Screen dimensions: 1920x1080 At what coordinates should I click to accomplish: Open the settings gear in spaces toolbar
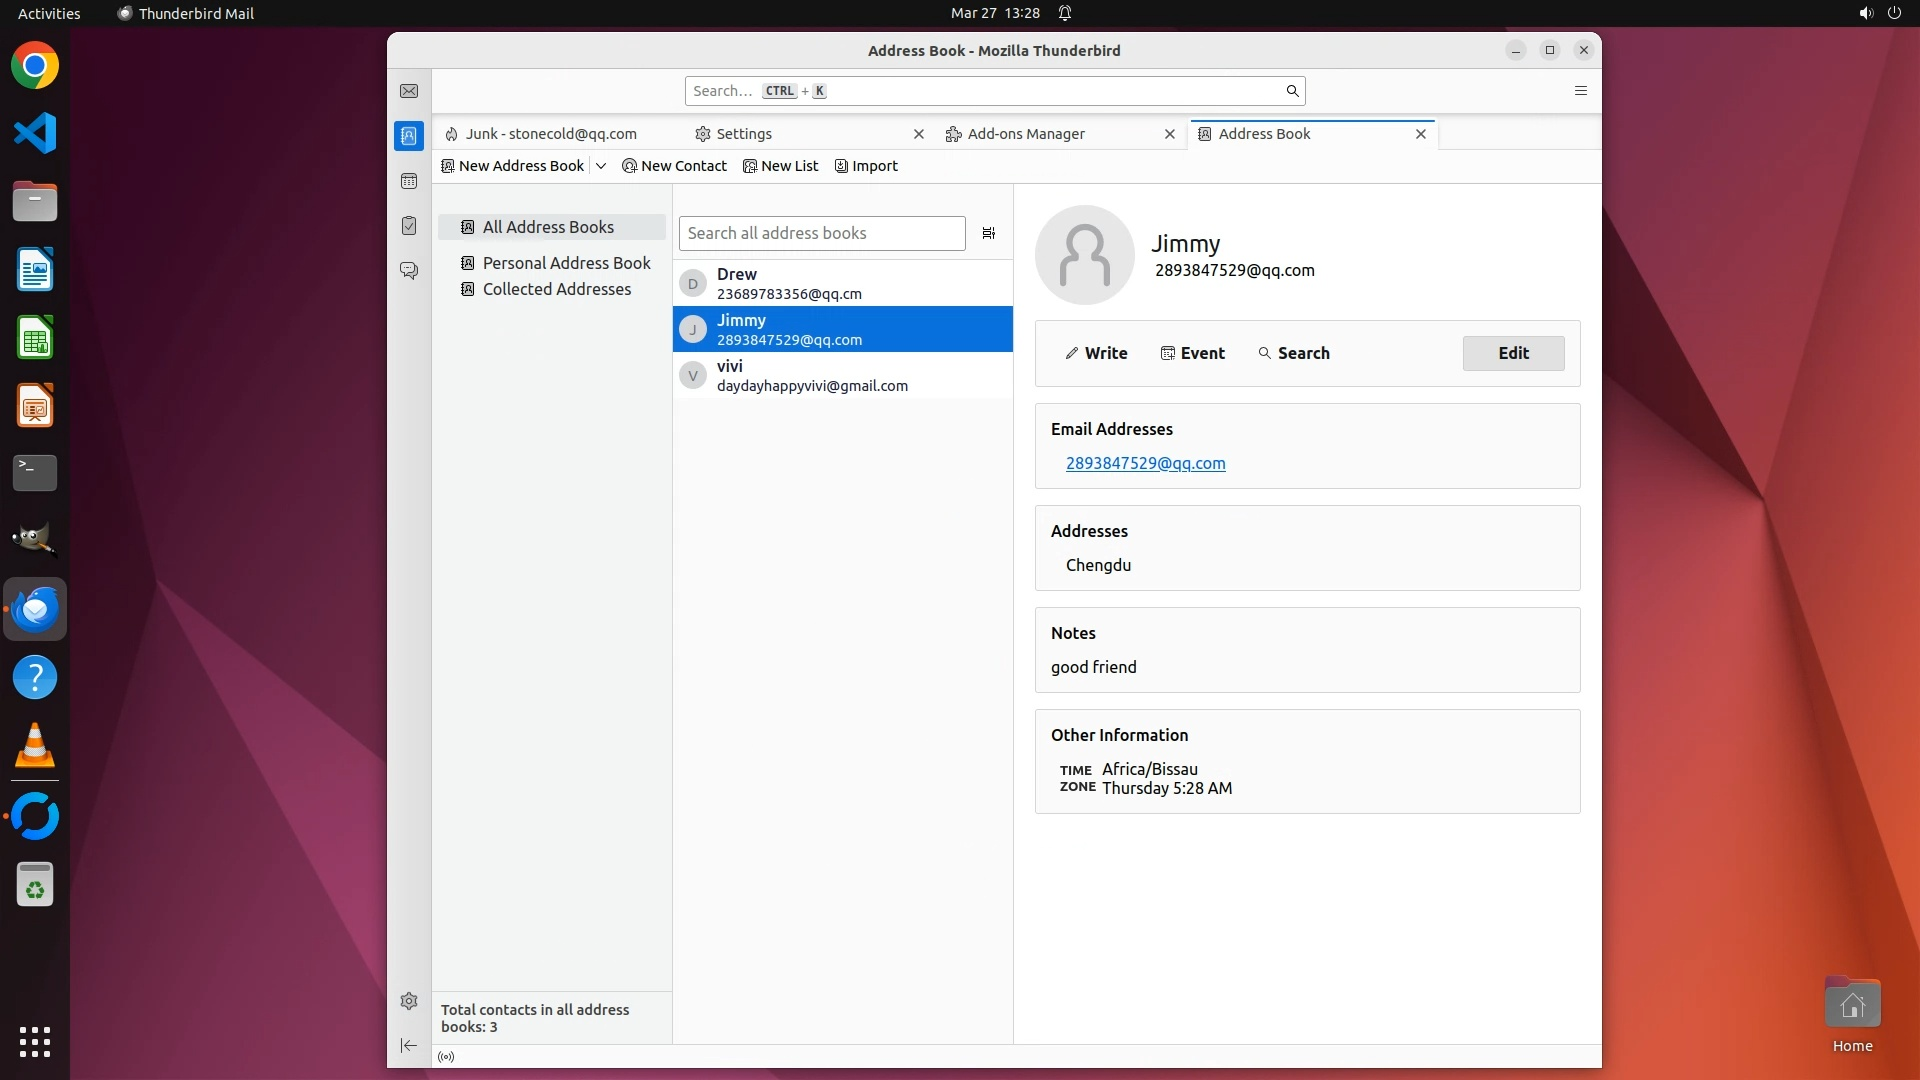[409, 1001]
